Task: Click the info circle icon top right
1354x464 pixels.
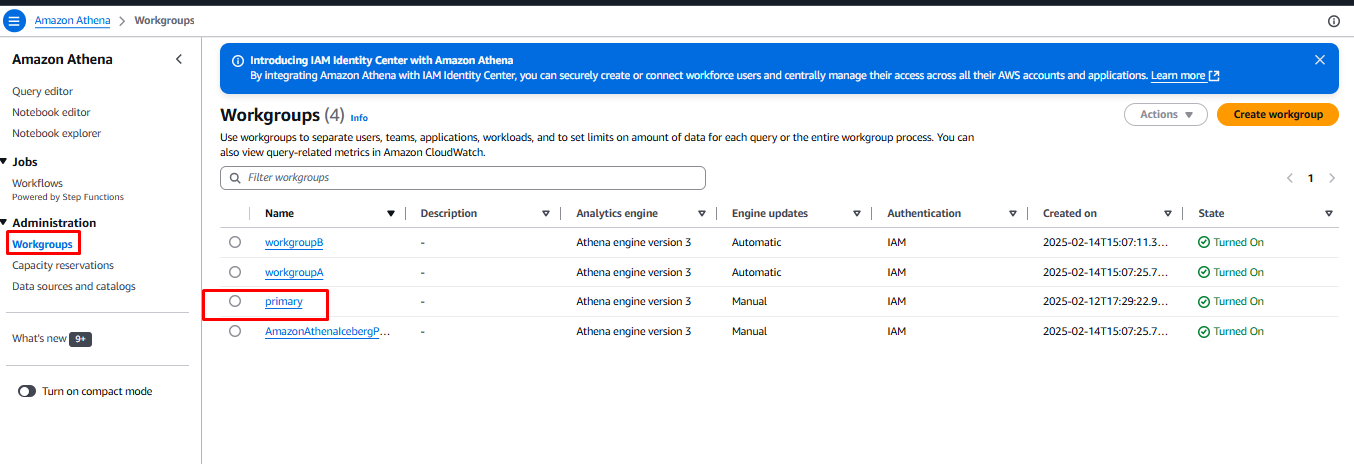Action: click(1333, 21)
